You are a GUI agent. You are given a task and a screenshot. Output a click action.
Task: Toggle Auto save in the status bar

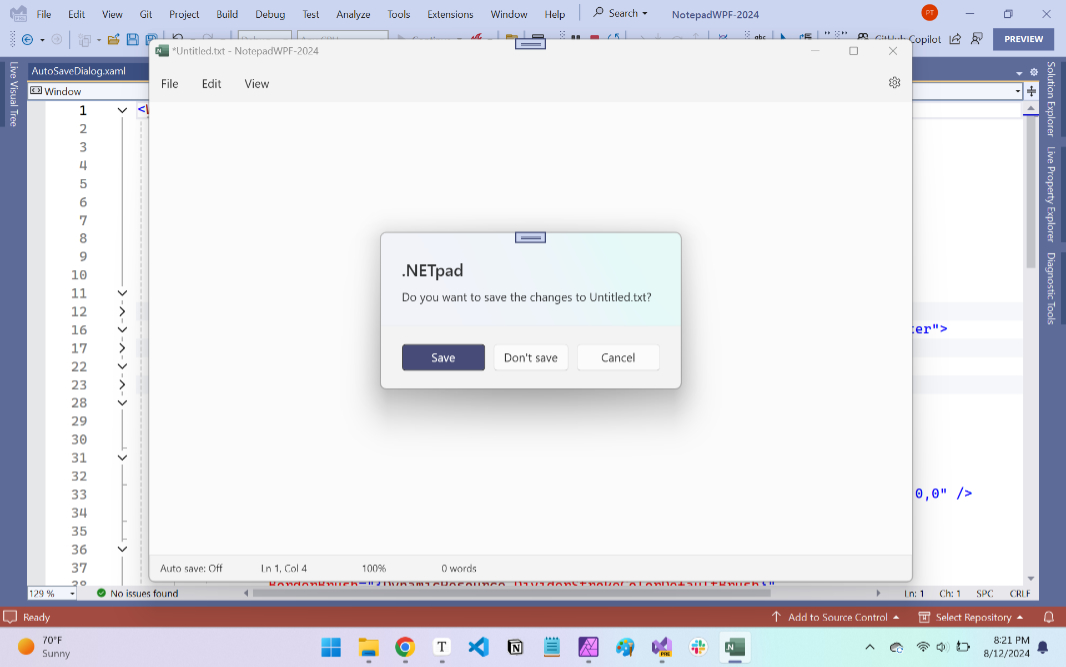(191, 568)
